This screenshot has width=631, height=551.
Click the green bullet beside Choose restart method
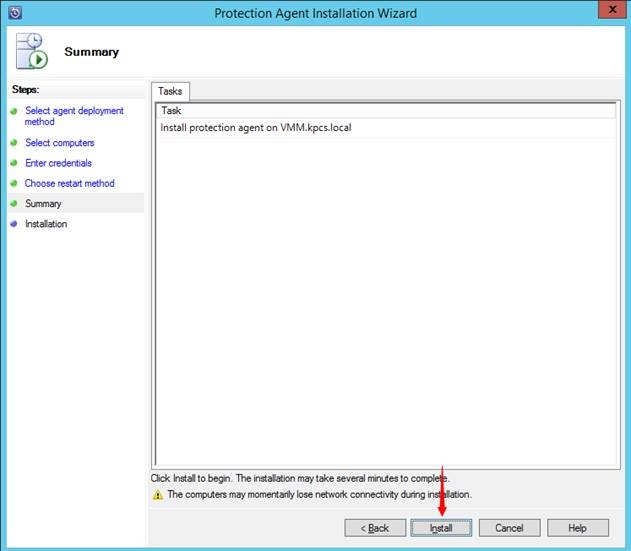(x=14, y=184)
